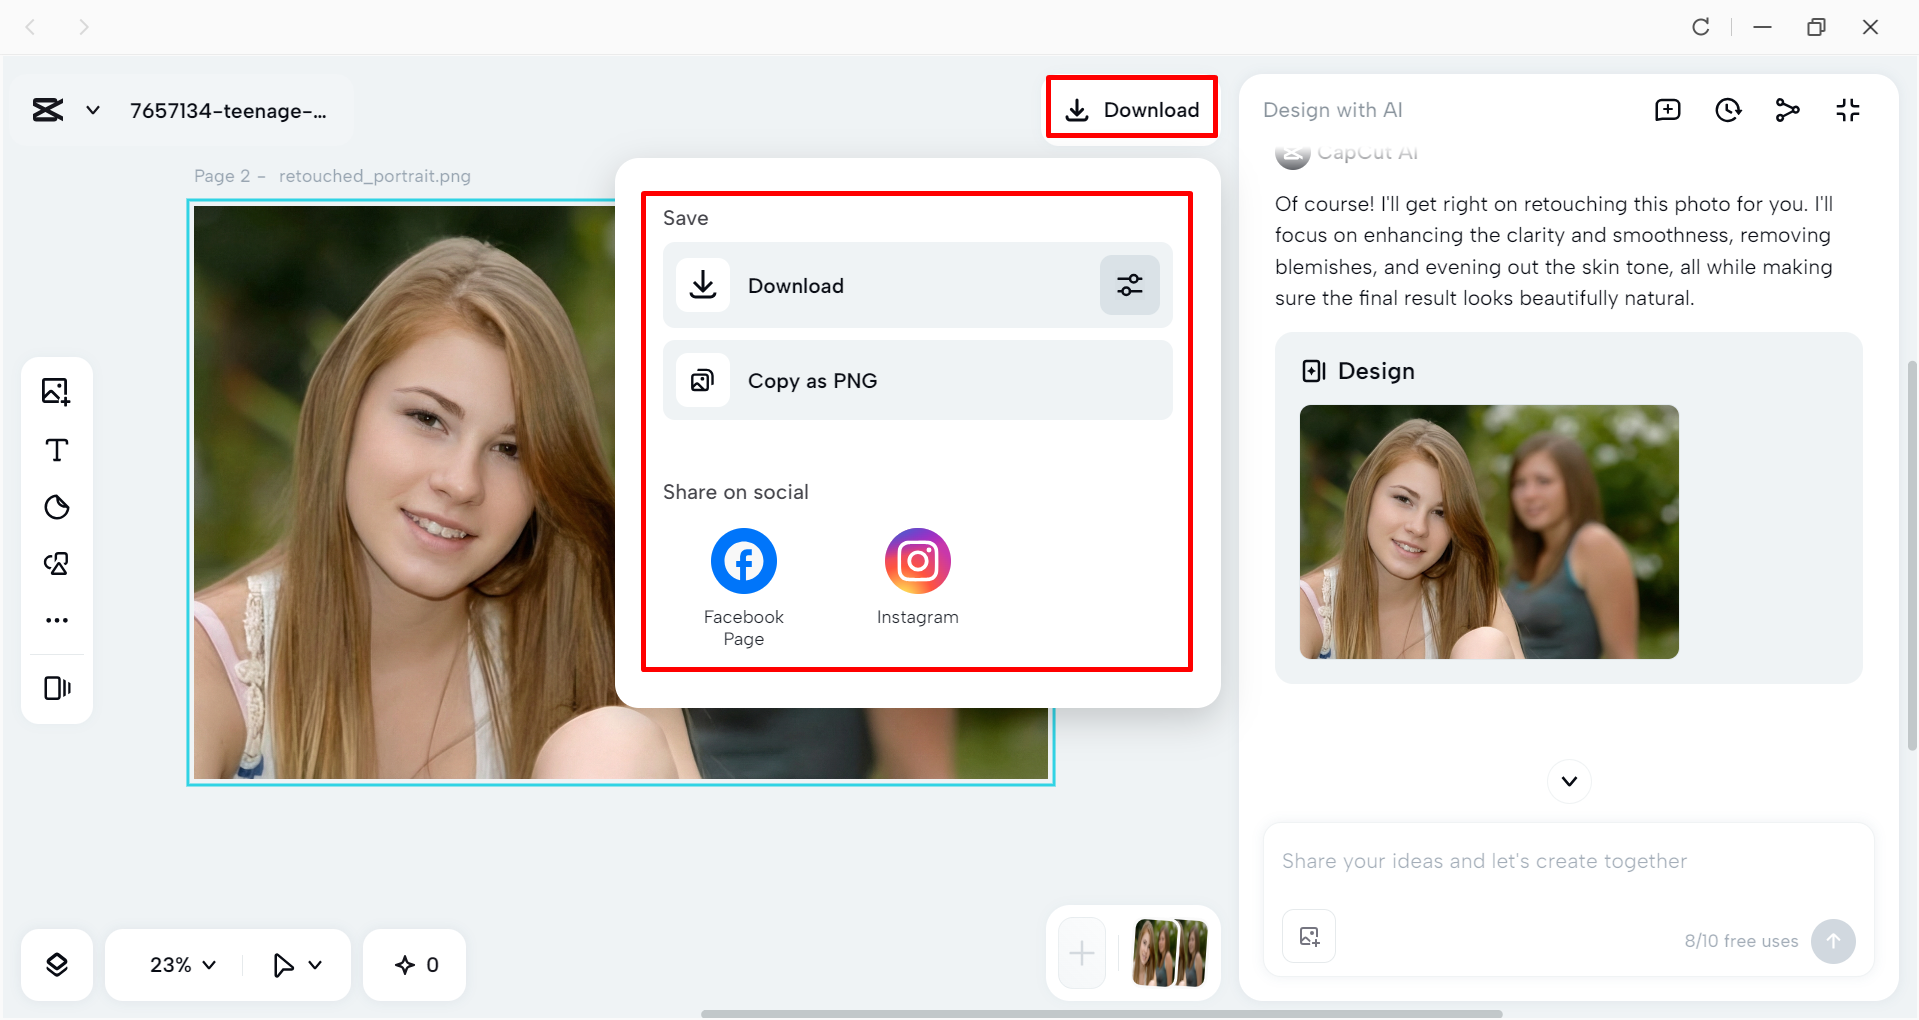Viewport: 1919px width, 1020px height.
Task: Select Copy as PNG option
Action: click(918, 380)
